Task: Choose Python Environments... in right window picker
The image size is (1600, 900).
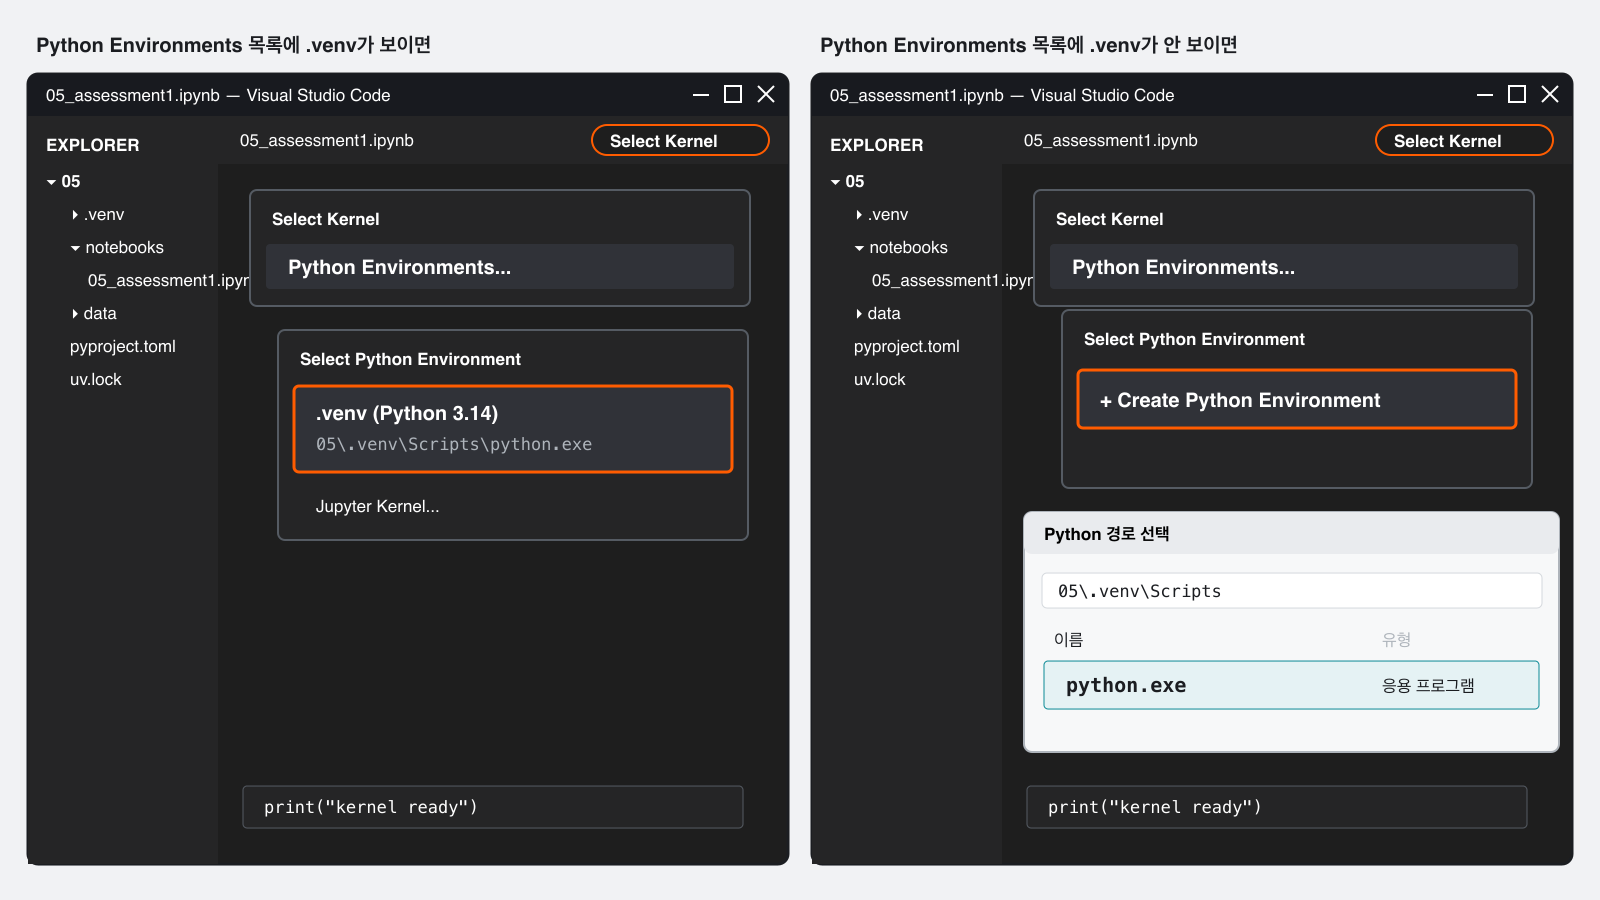Action: pos(1284,267)
